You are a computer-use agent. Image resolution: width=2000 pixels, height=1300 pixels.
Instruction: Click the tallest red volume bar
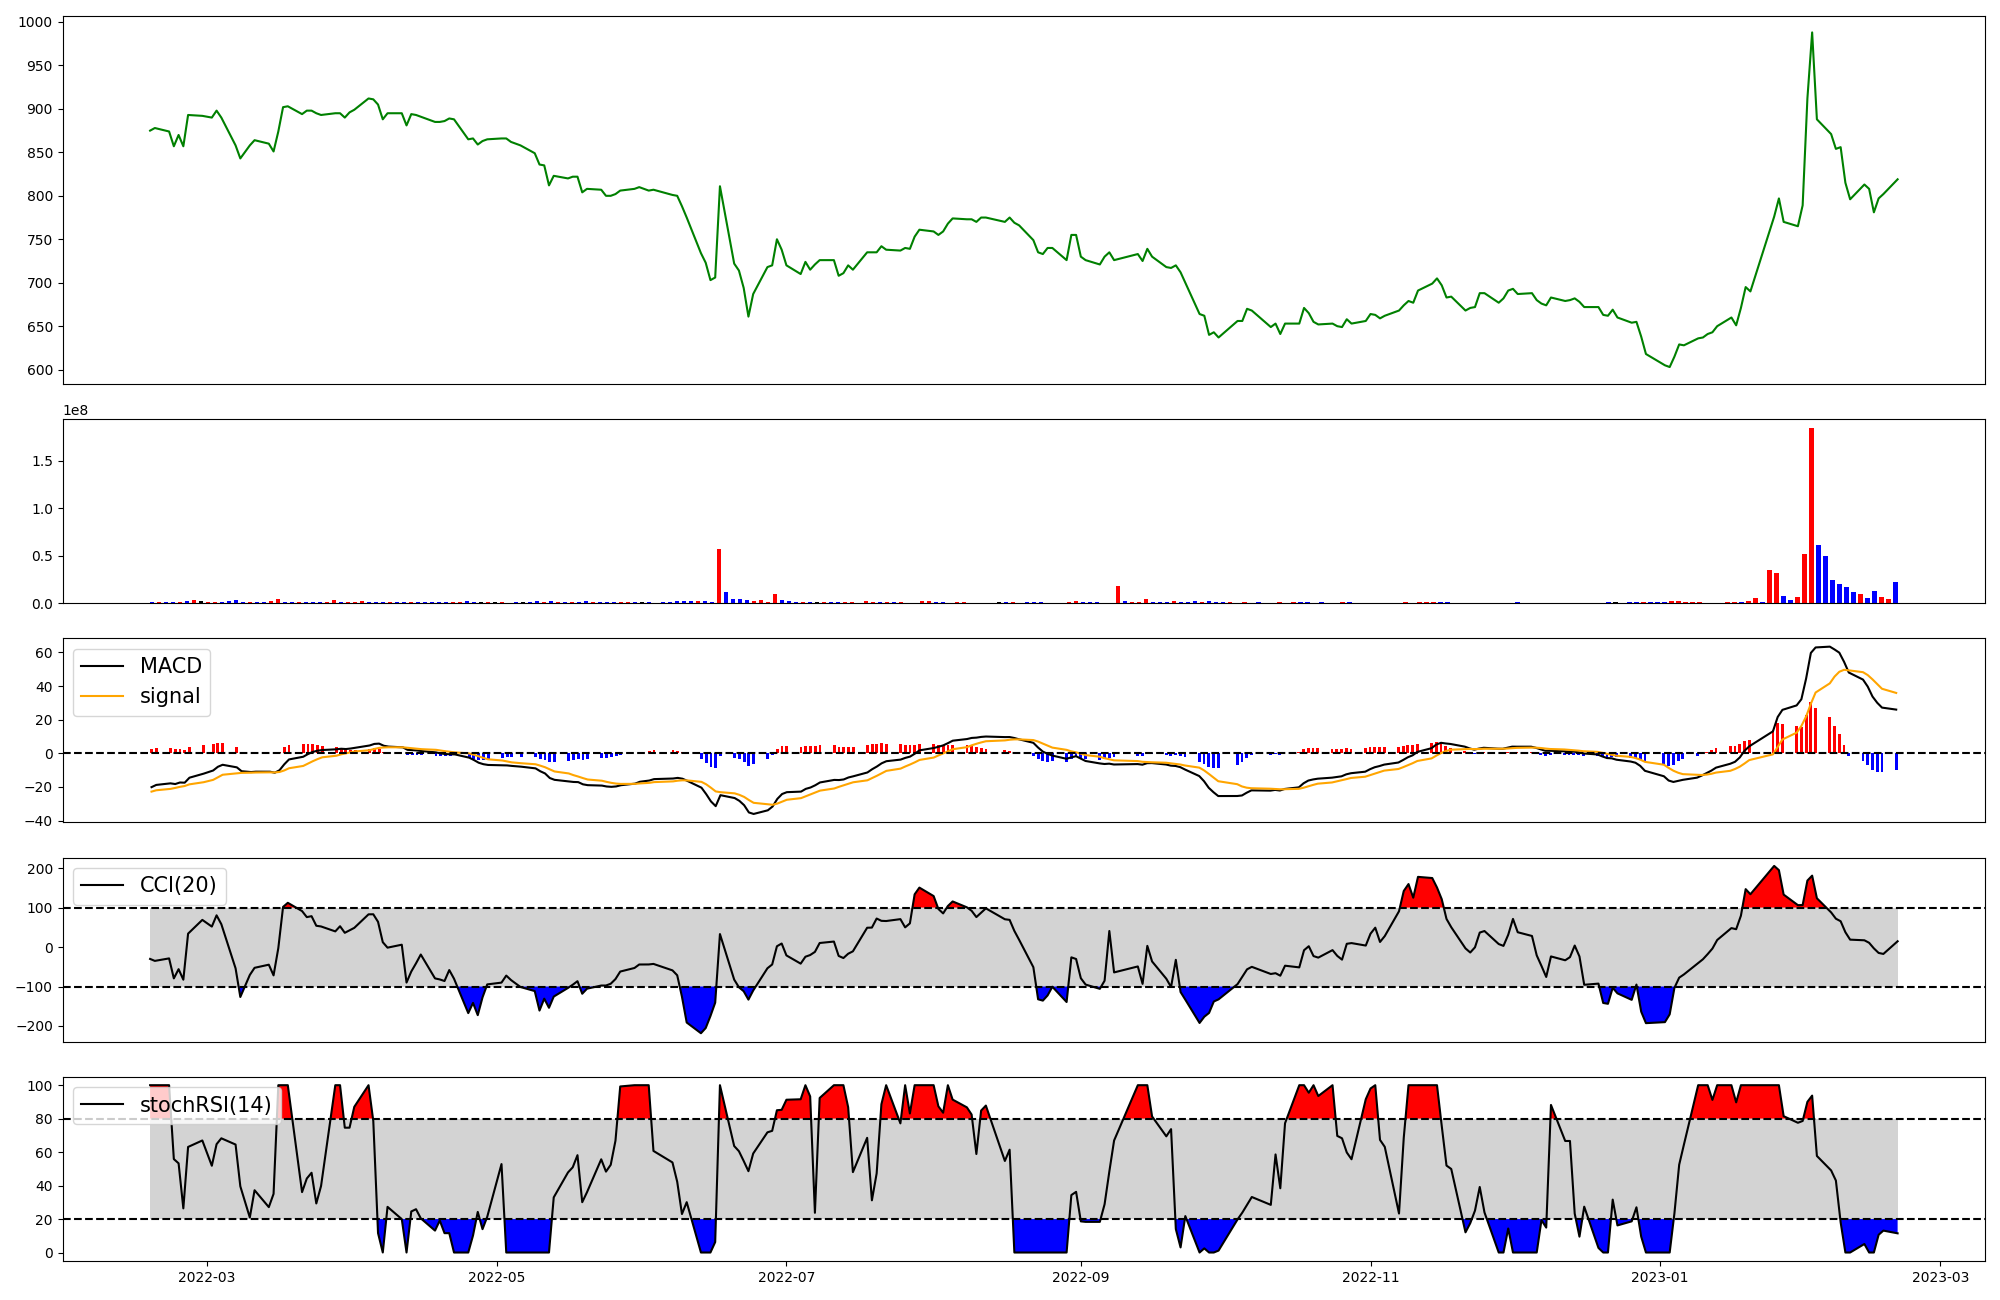click(1811, 515)
